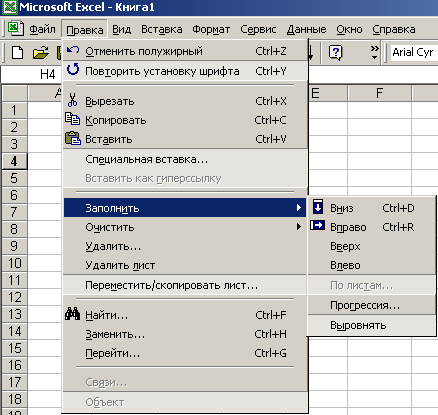
Task: Expand the Очистить submenu
Action: (185, 227)
